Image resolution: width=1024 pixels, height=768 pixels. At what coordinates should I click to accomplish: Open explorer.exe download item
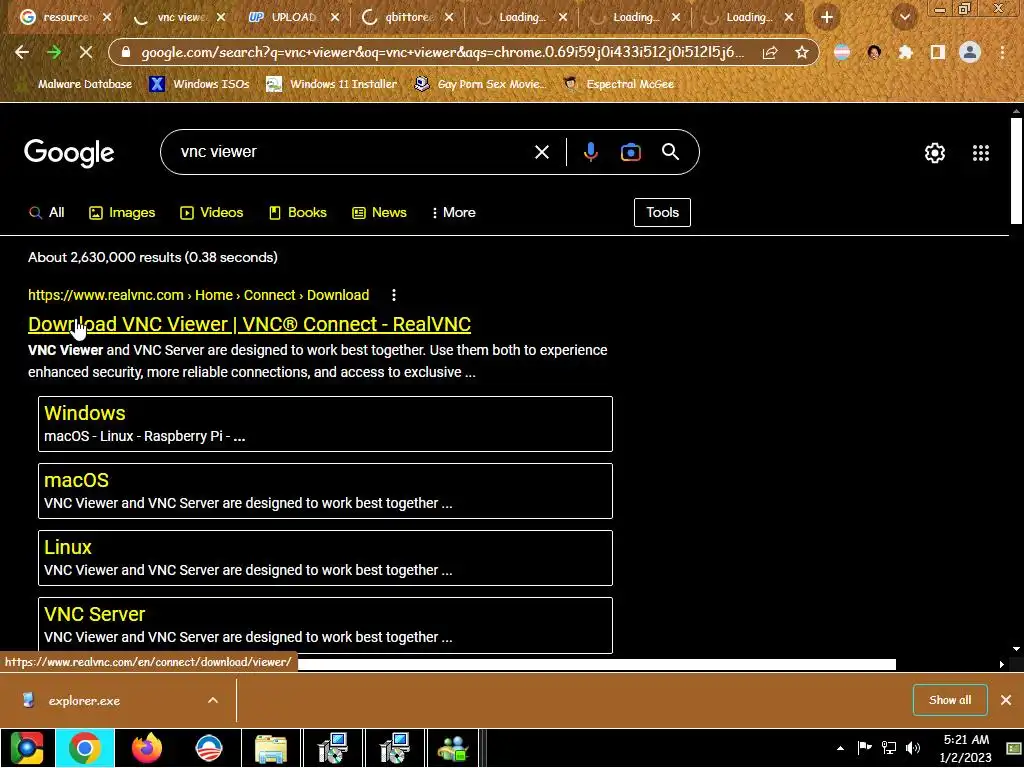[x=84, y=701]
